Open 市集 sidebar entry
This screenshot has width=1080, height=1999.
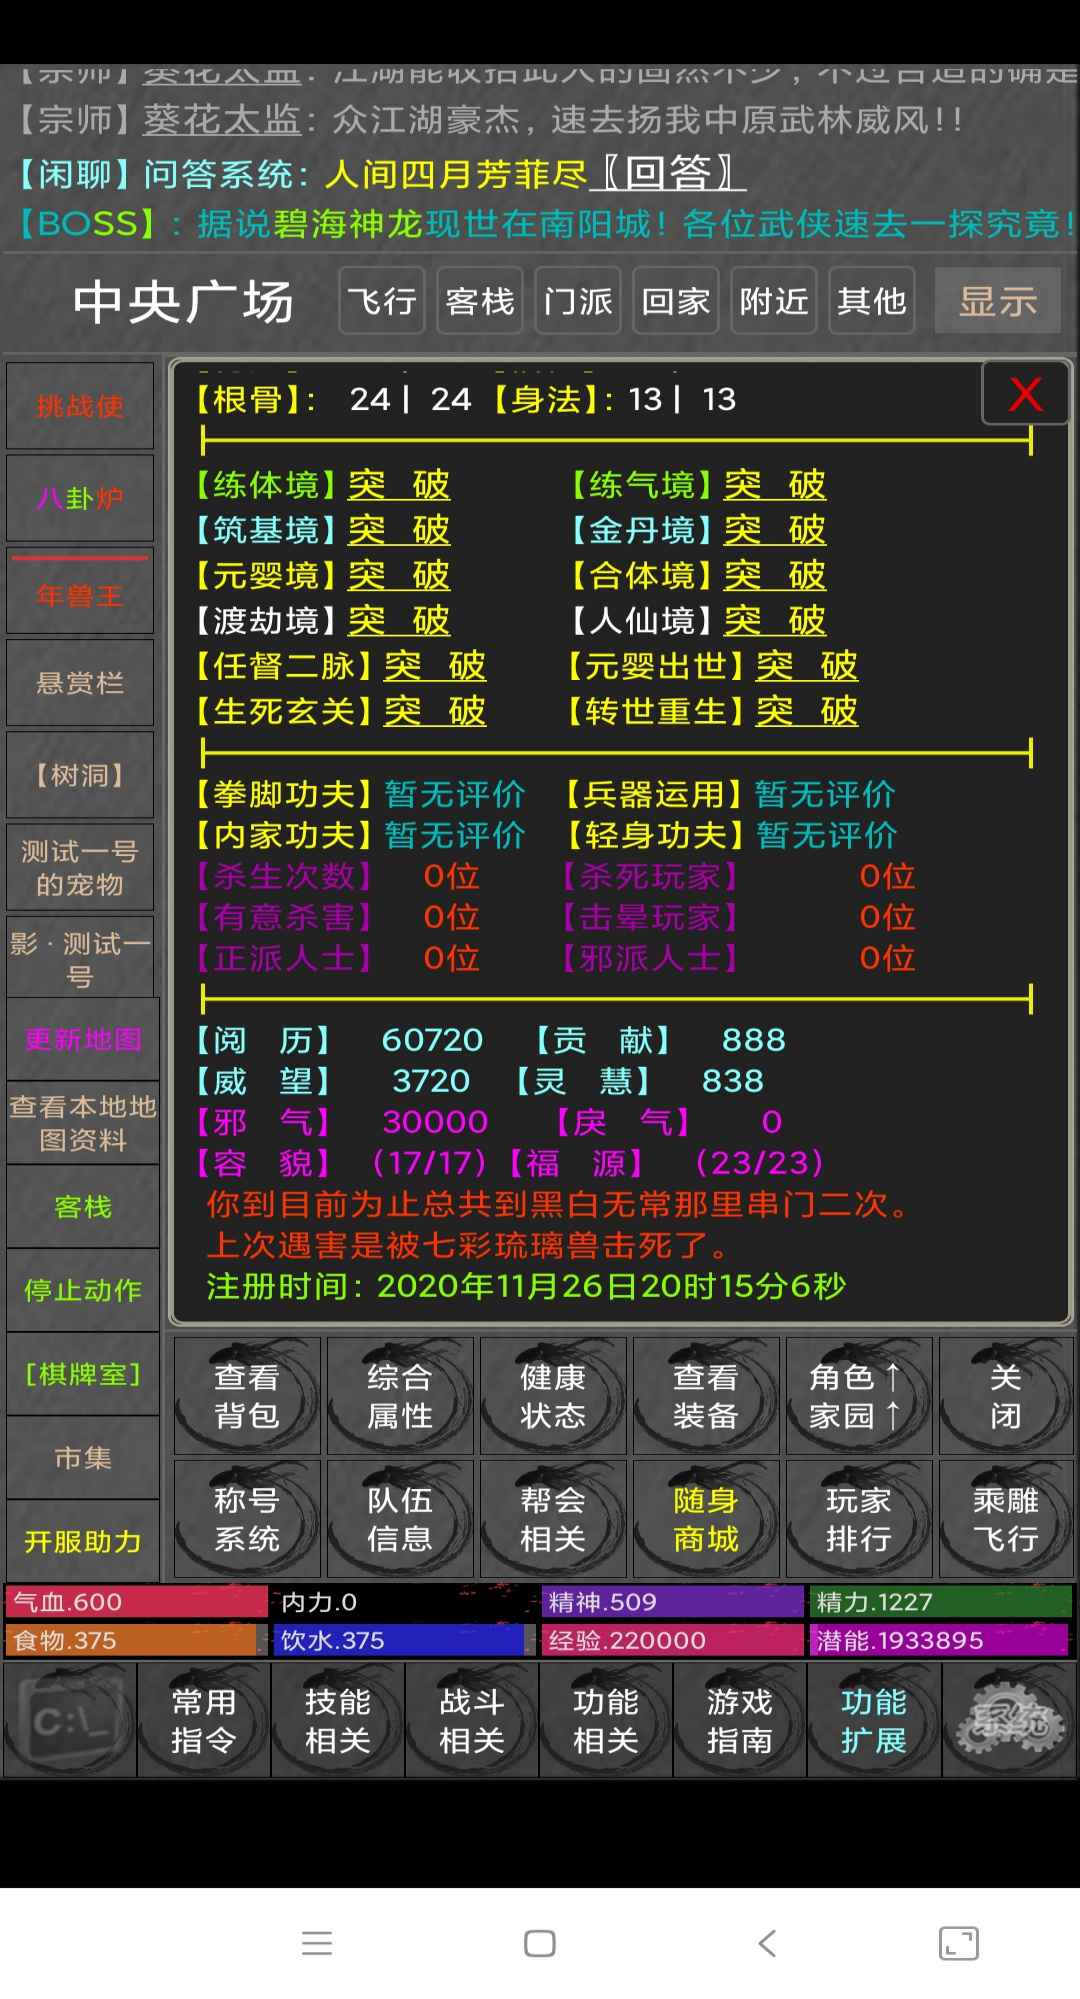[x=83, y=1458]
